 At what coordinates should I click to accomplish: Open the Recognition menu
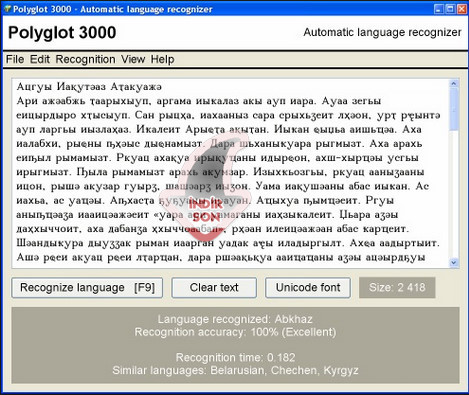tap(85, 59)
